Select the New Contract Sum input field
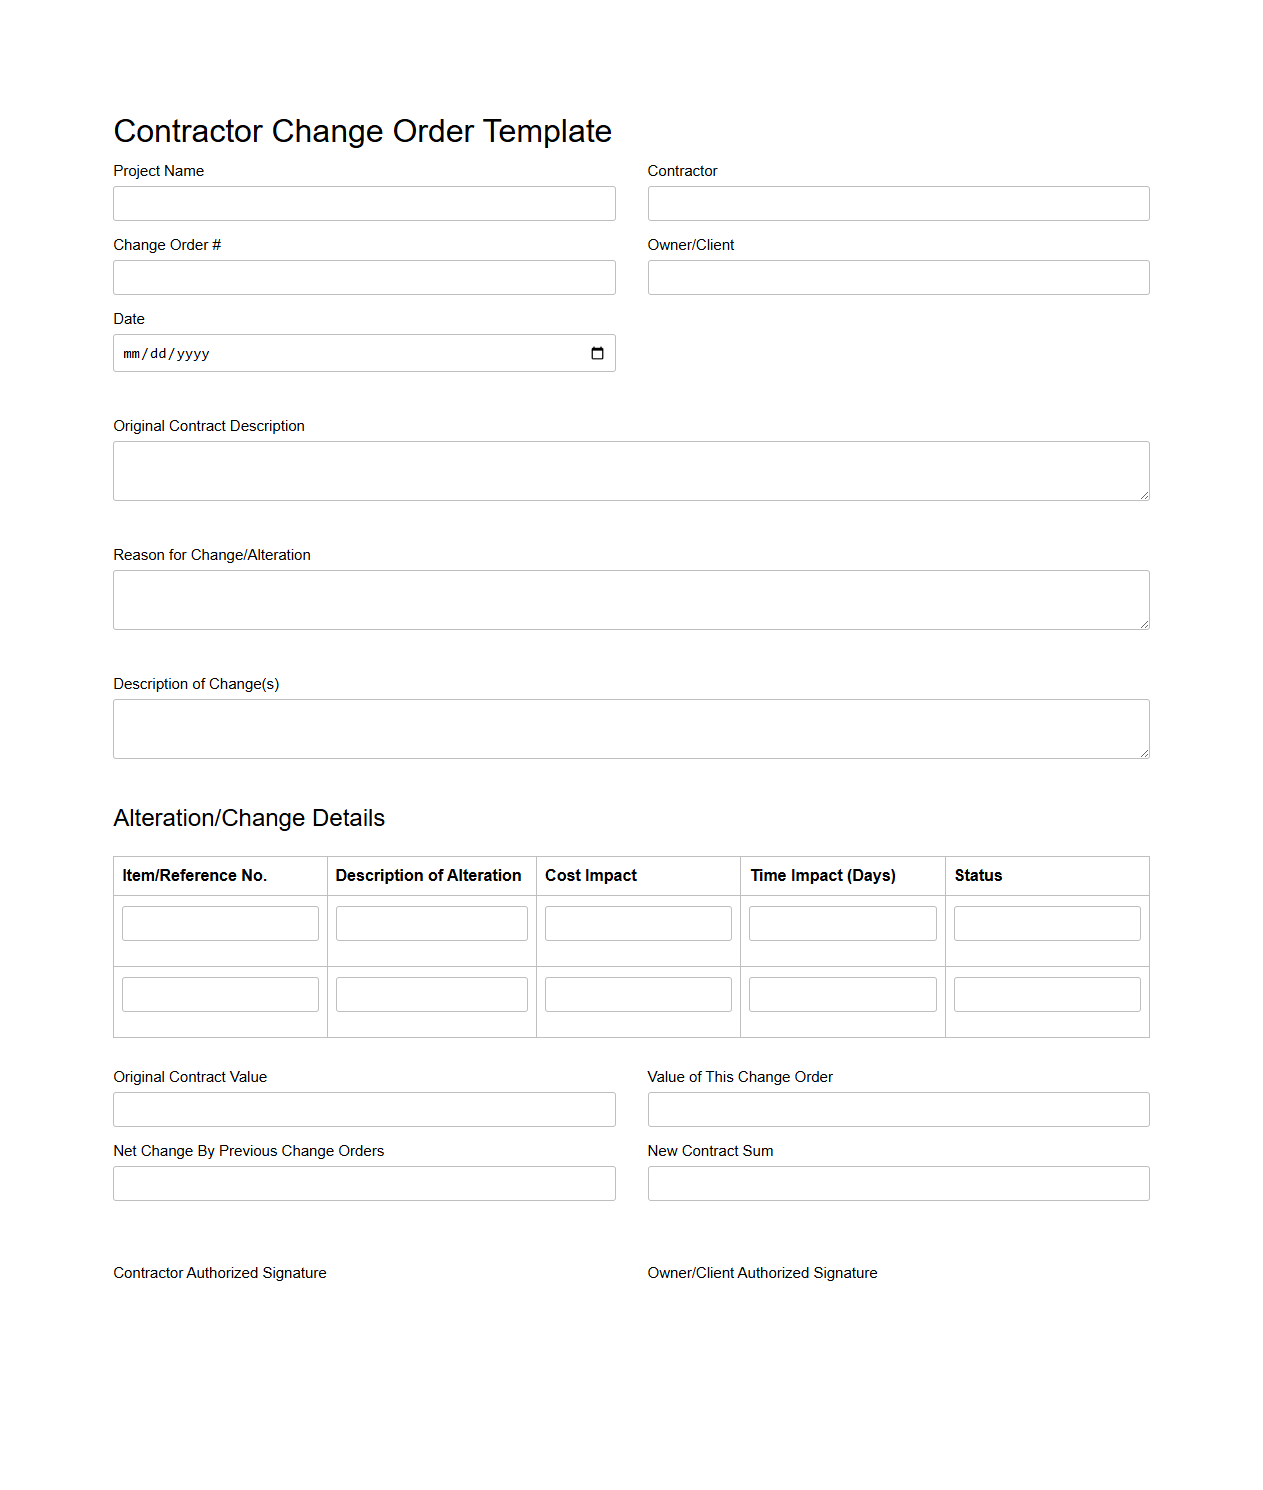 898,1183
